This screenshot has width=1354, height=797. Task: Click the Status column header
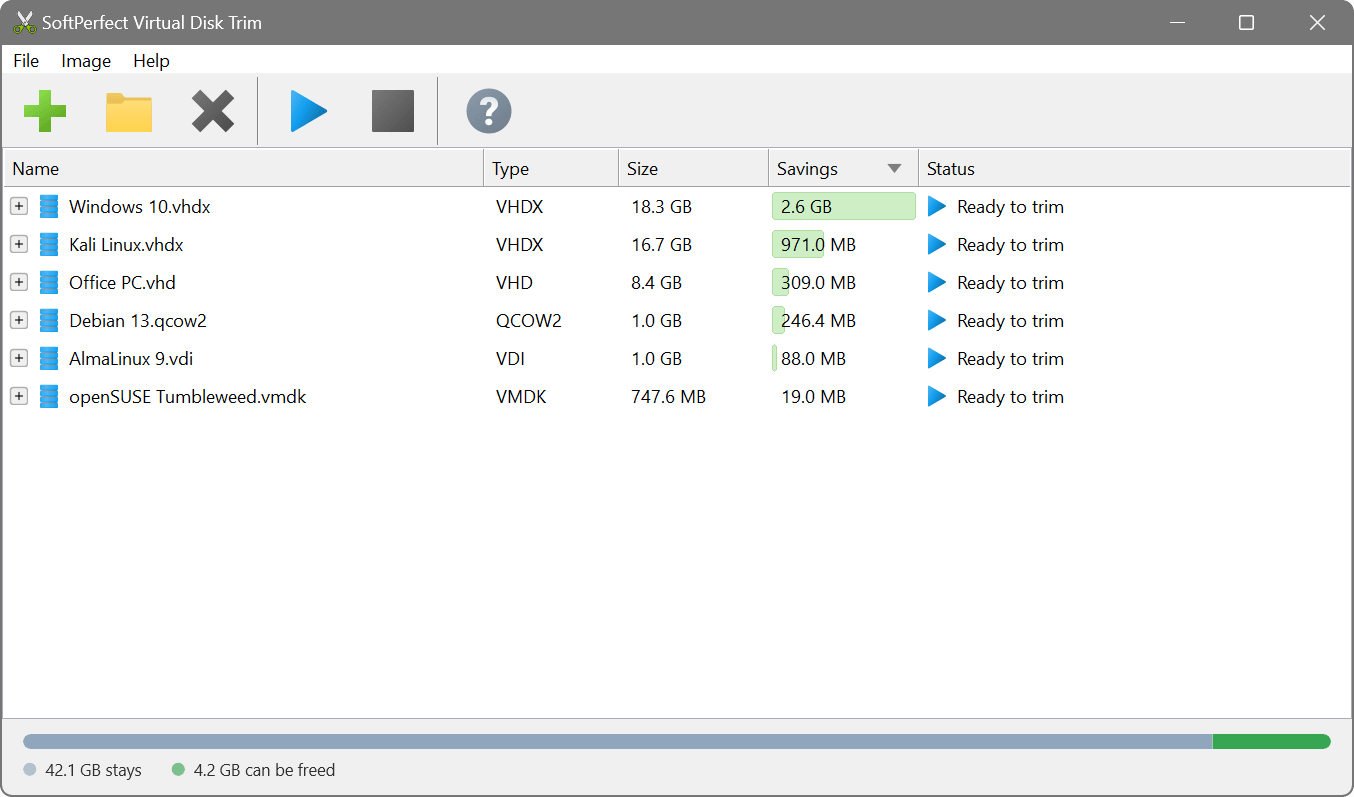click(1134, 169)
